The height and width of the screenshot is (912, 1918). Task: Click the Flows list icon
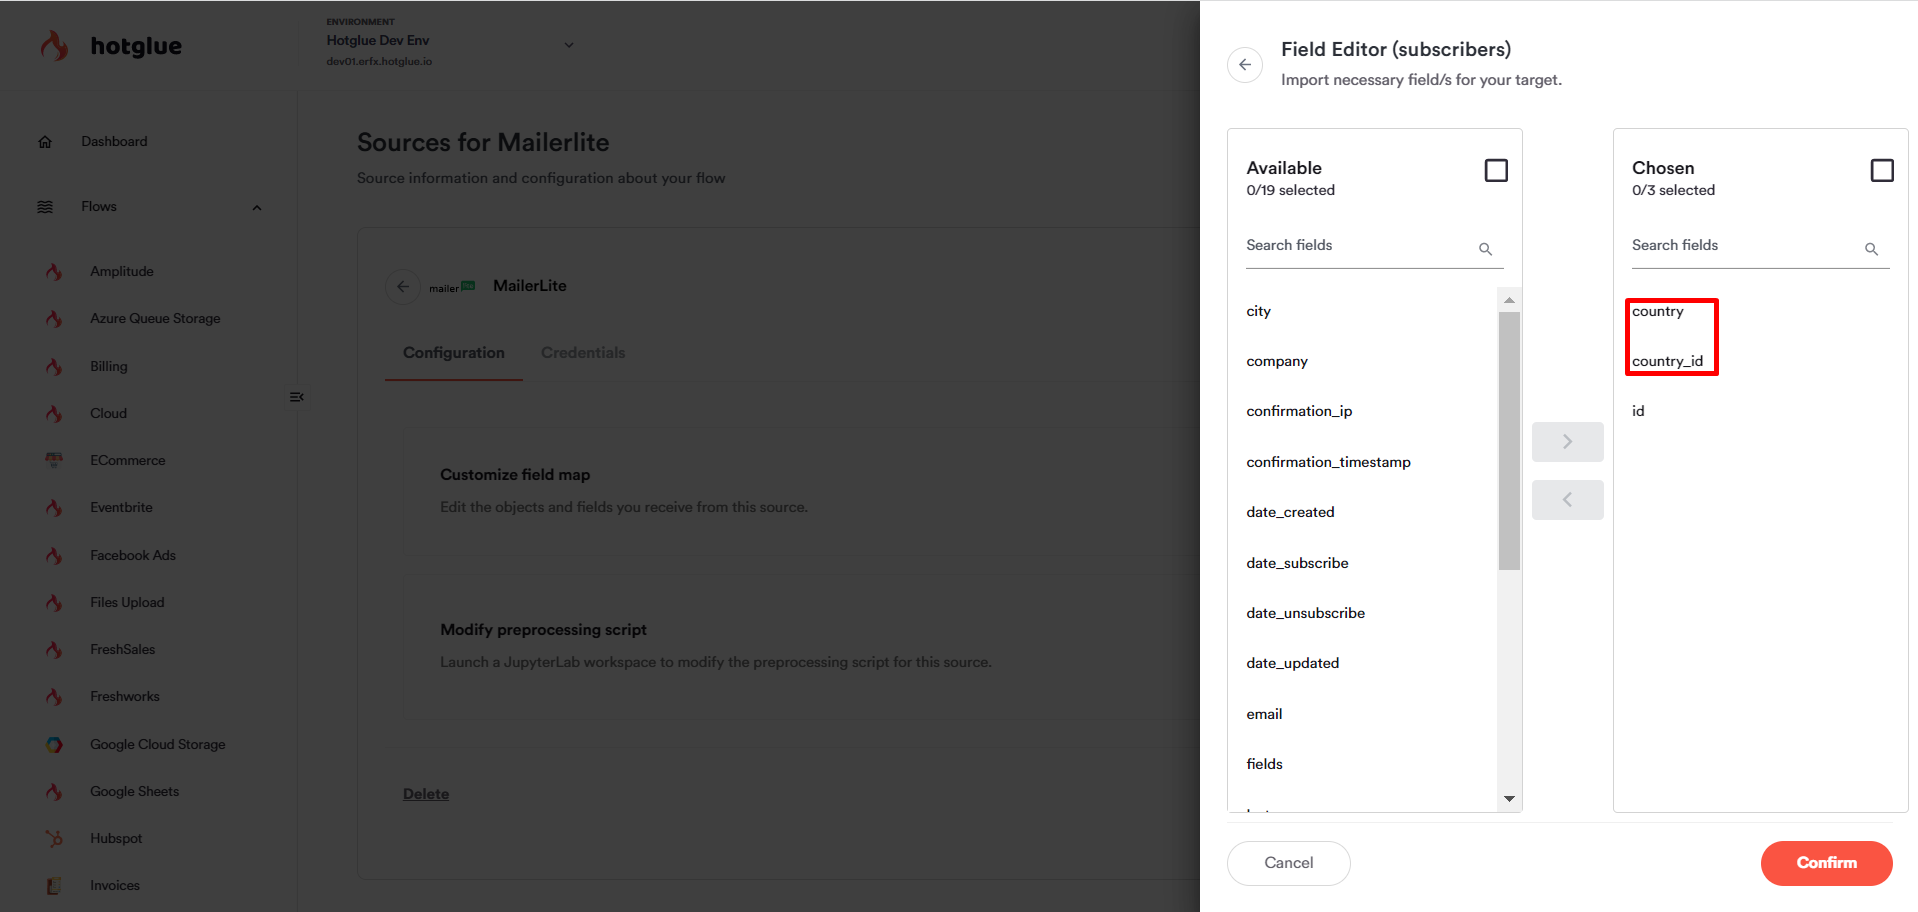(x=45, y=207)
